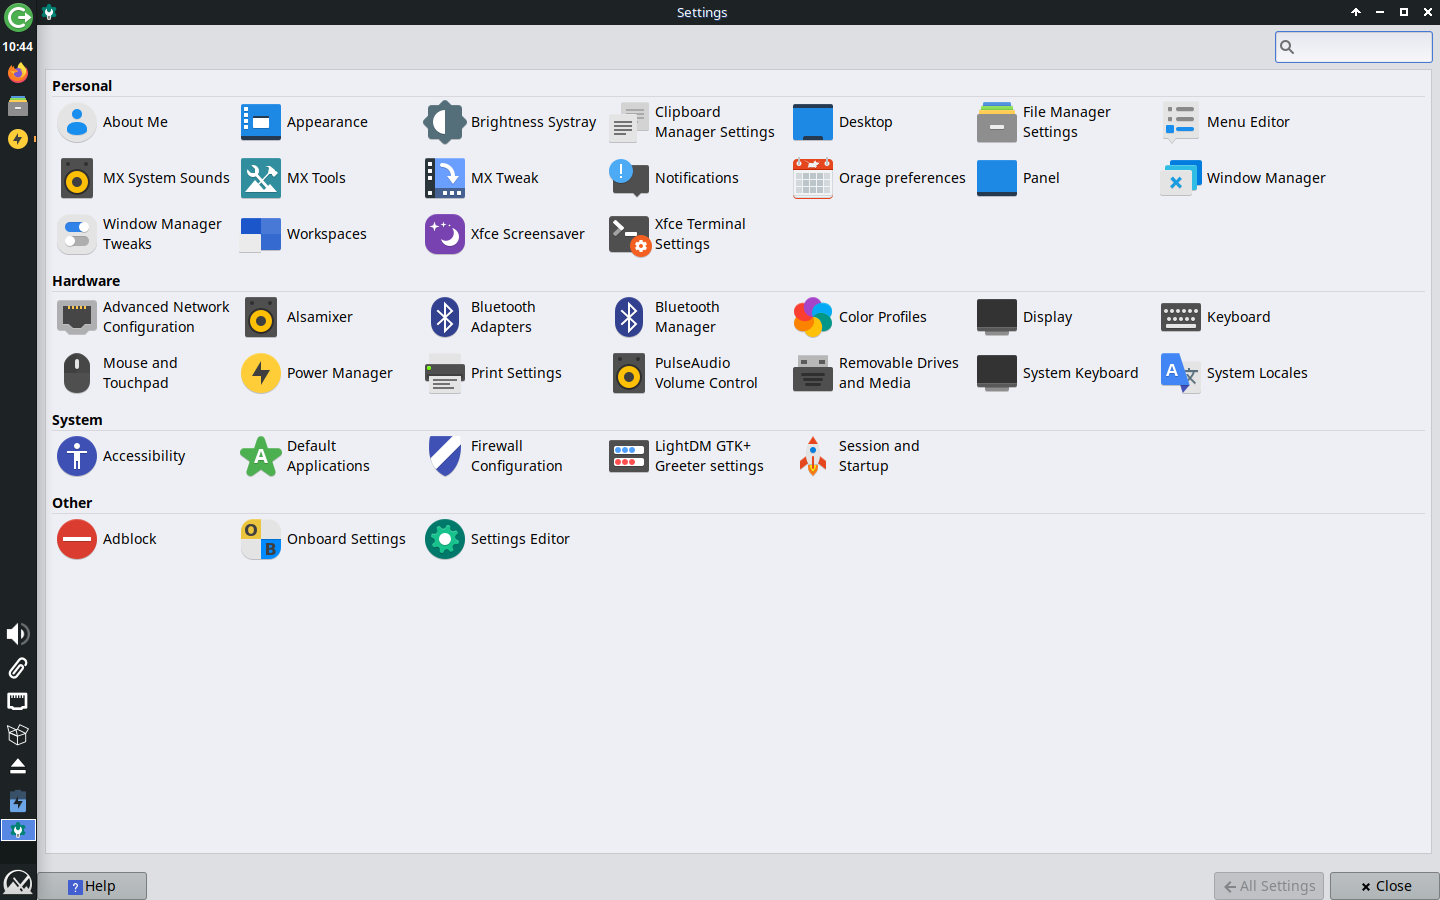Image resolution: width=1440 pixels, height=900 pixels.
Task: Open Firewall Configuration
Action: [x=494, y=456]
